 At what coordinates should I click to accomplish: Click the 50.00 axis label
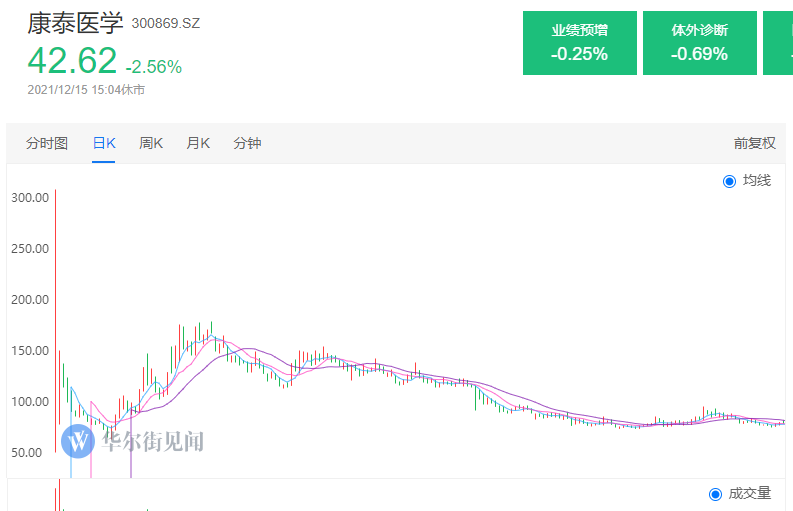tap(27, 453)
